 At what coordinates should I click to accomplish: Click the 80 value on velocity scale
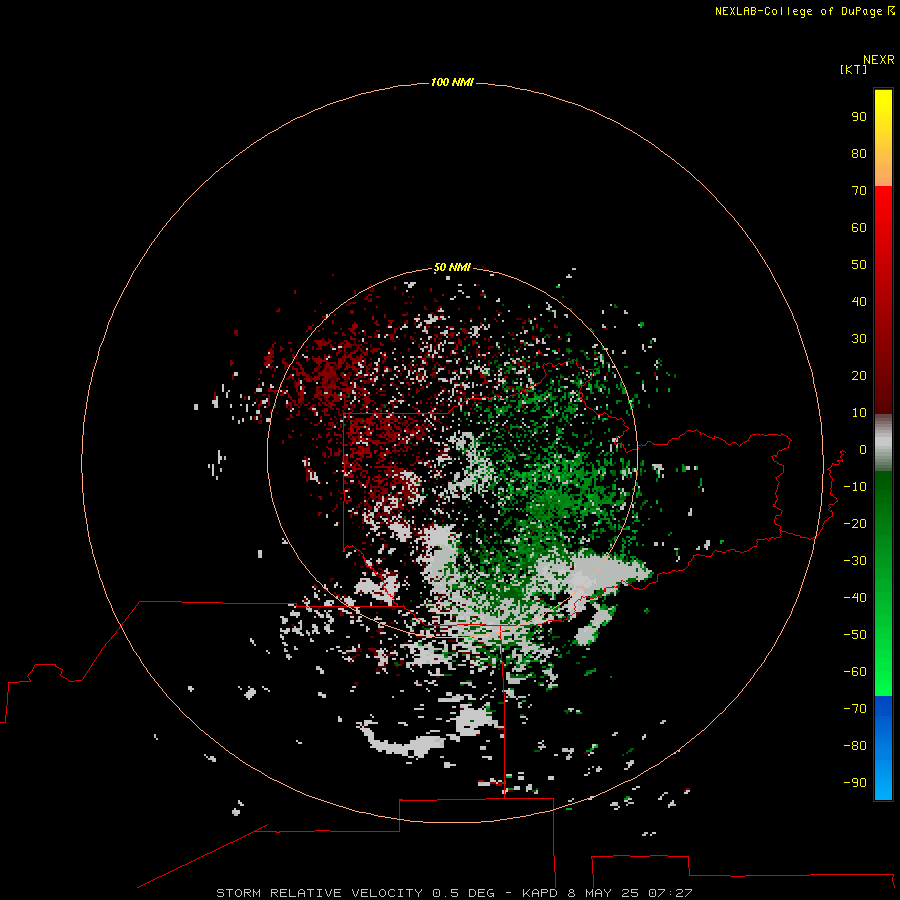[x=859, y=154]
